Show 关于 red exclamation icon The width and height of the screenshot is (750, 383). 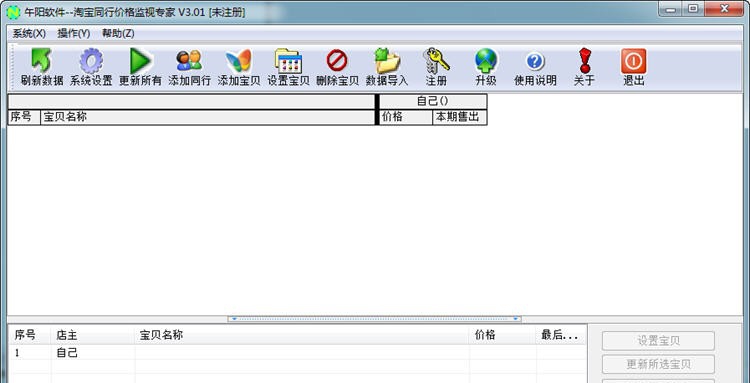584,61
